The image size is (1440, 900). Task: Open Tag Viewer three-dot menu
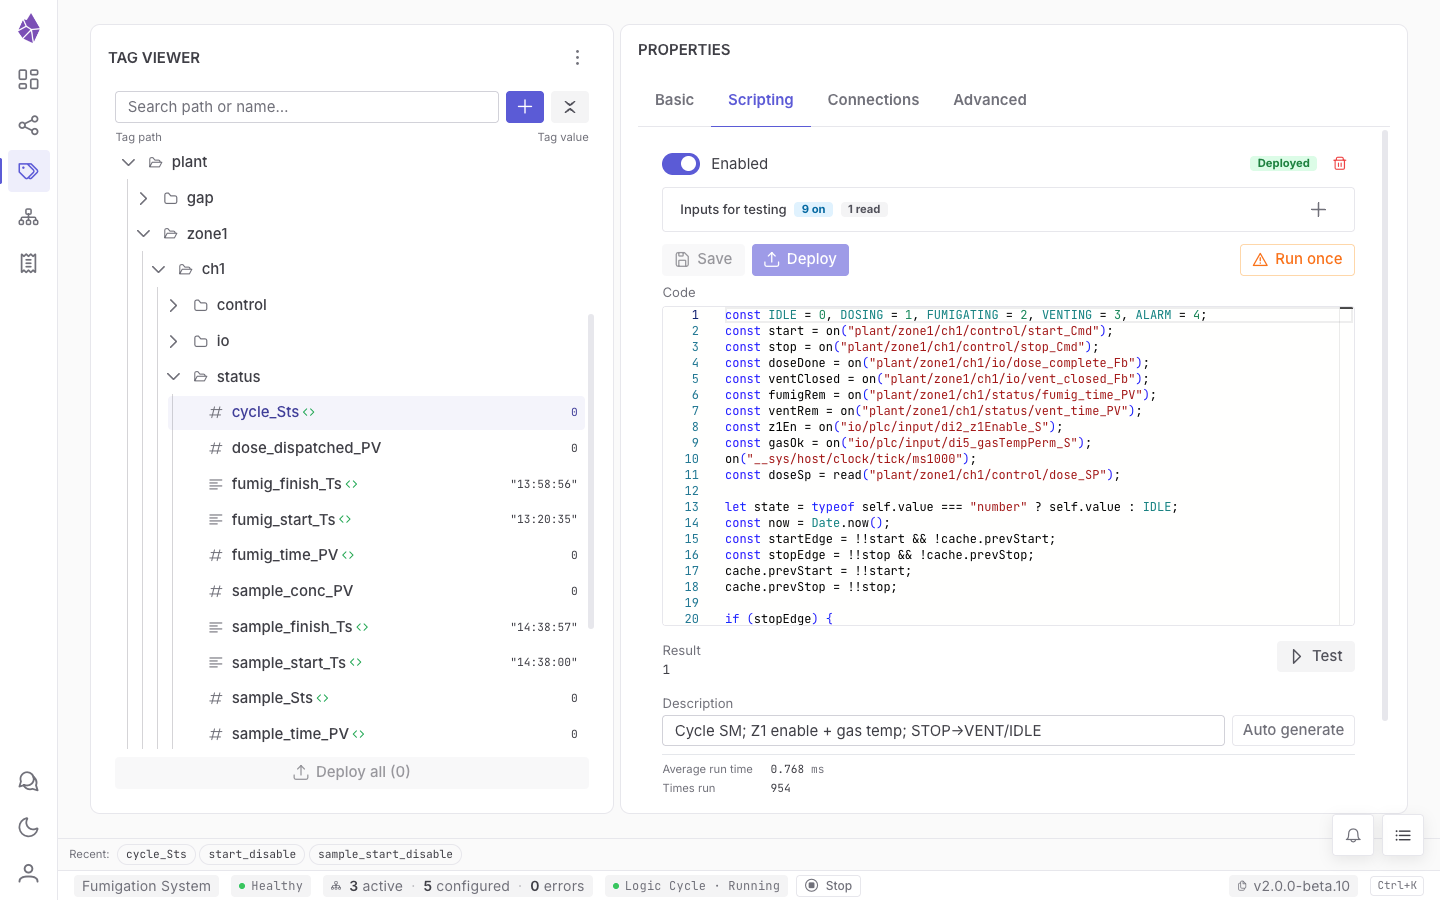577,58
